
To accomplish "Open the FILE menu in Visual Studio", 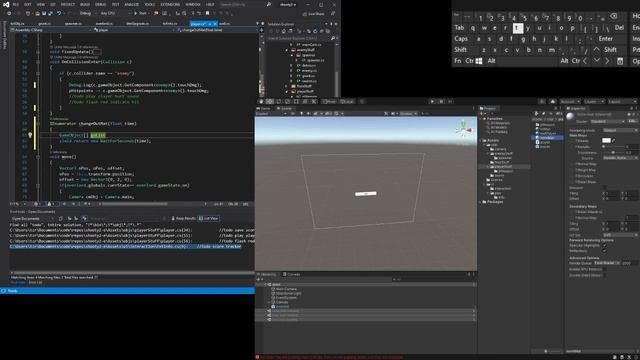I will point(16,4).
